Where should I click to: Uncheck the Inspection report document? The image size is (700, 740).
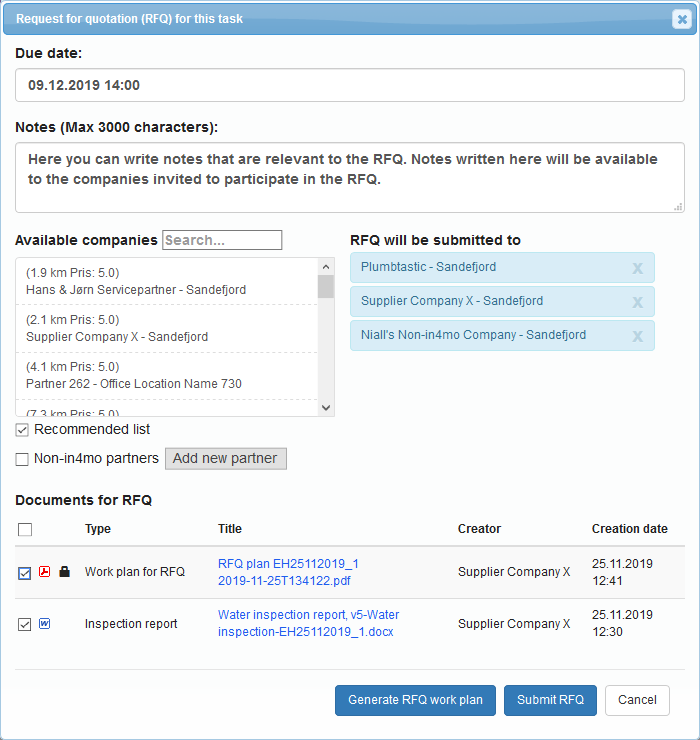tap(24, 625)
